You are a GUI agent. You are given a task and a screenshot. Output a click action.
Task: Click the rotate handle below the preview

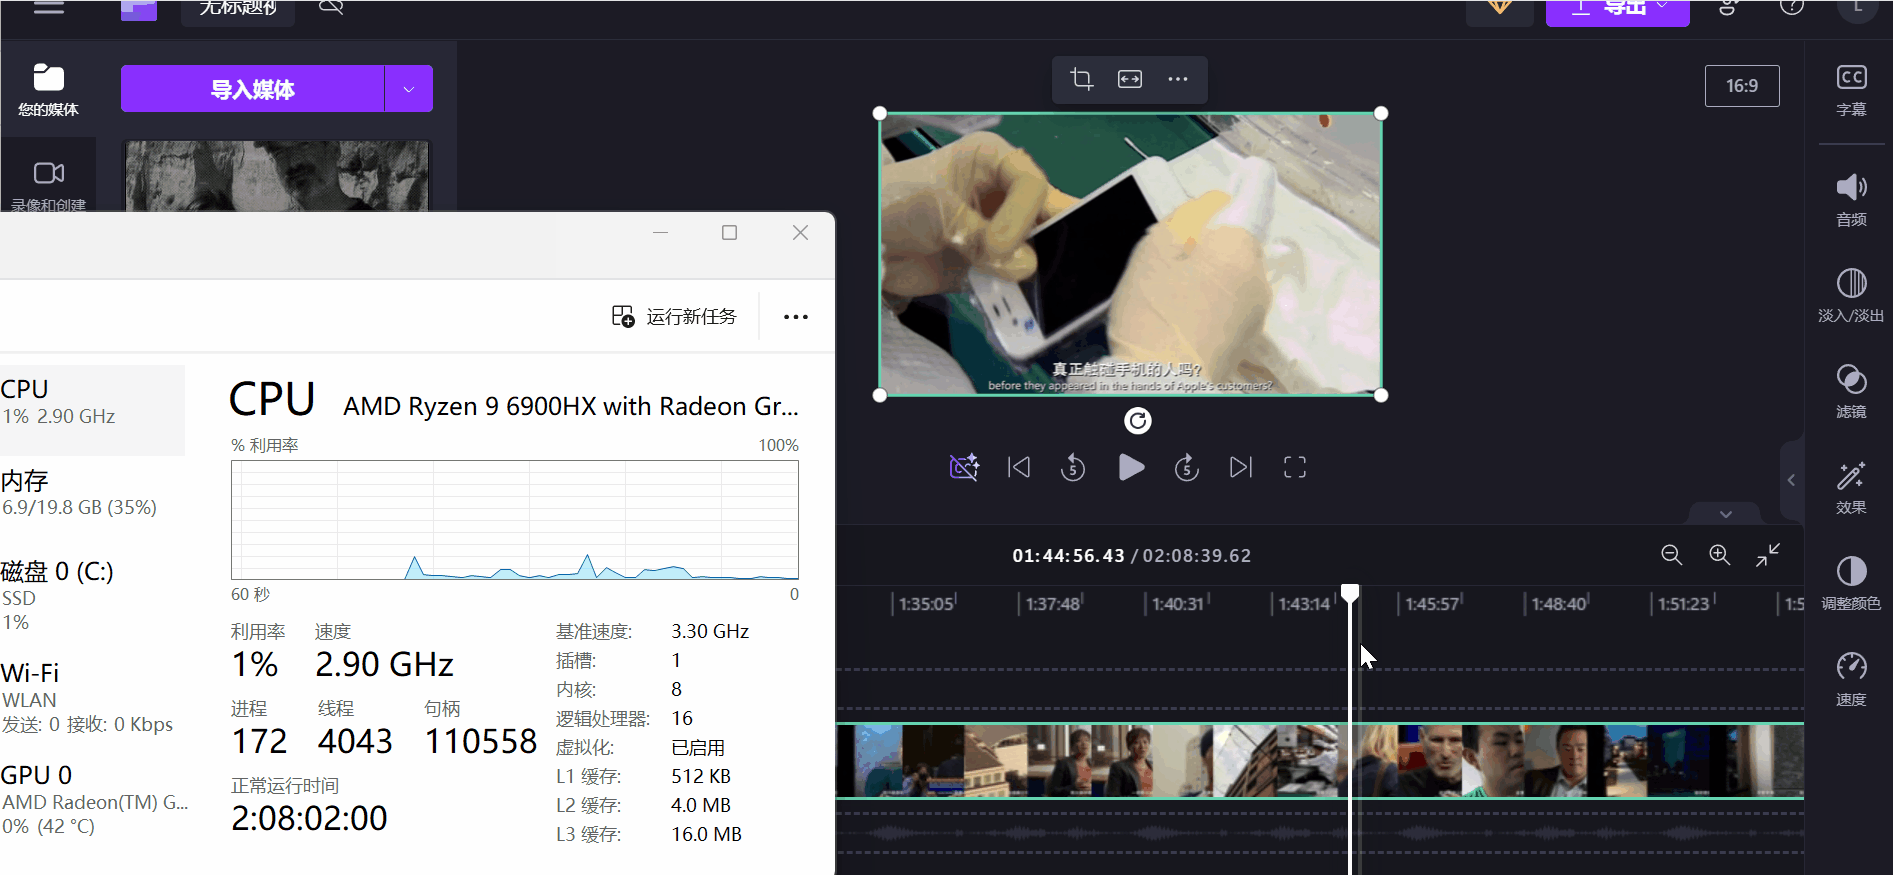(1138, 421)
